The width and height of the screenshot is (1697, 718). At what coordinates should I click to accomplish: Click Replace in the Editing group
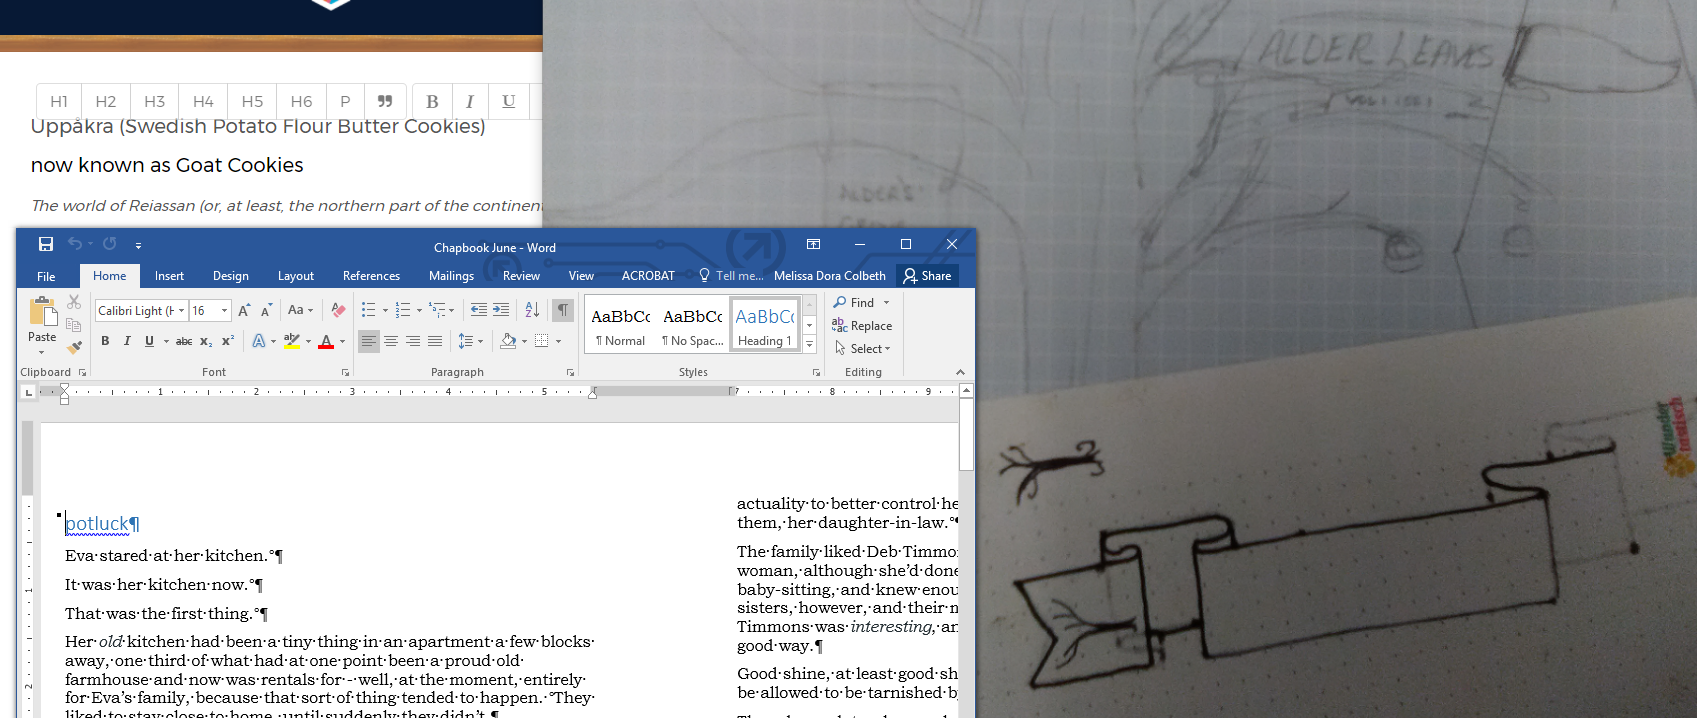862,326
